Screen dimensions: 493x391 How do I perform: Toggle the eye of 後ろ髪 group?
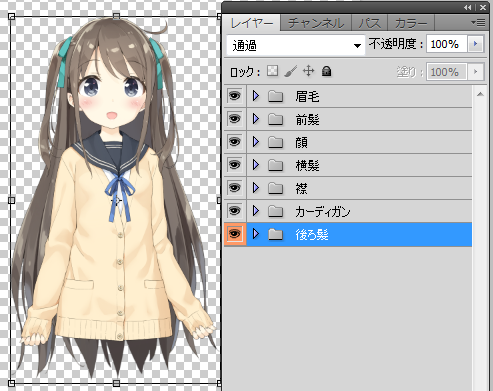pos(235,234)
